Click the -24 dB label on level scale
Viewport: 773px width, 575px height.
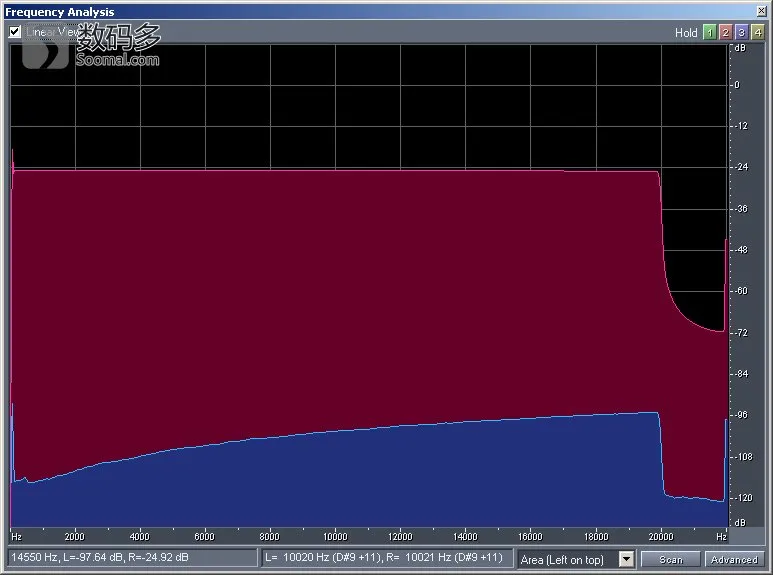741,167
